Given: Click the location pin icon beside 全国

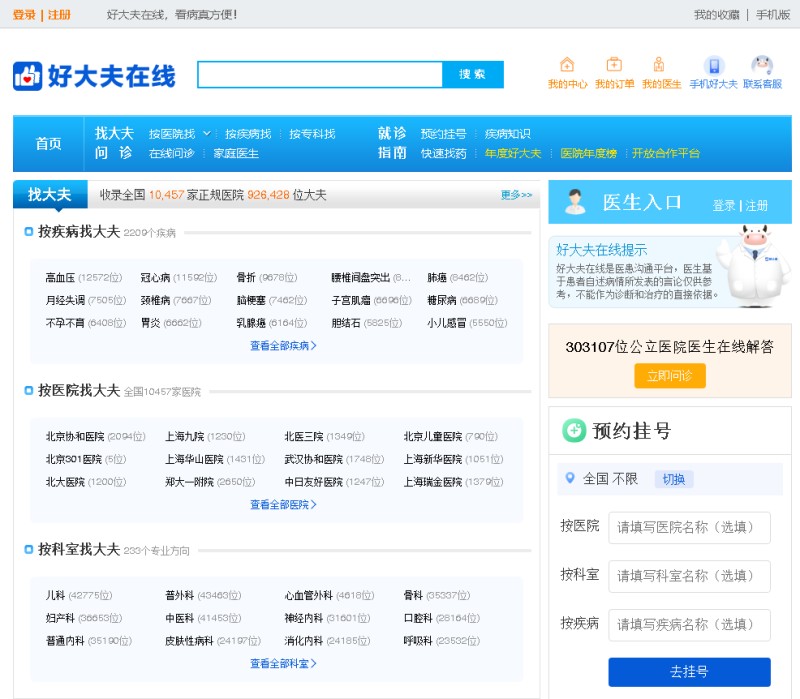Looking at the screenshot, I should tap(570, 478).
